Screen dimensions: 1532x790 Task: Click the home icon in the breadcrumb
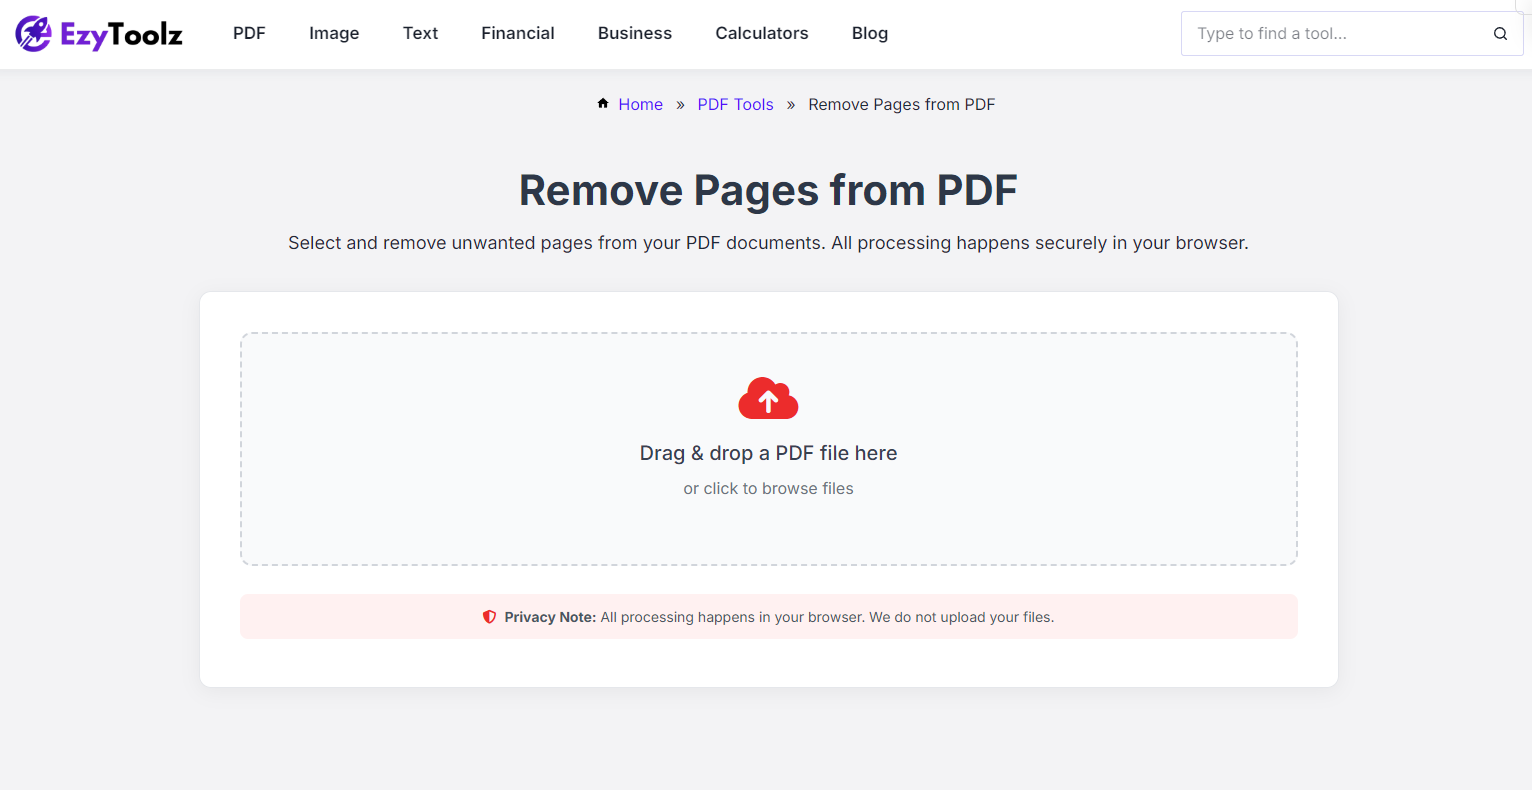click(x=603, y=103)
